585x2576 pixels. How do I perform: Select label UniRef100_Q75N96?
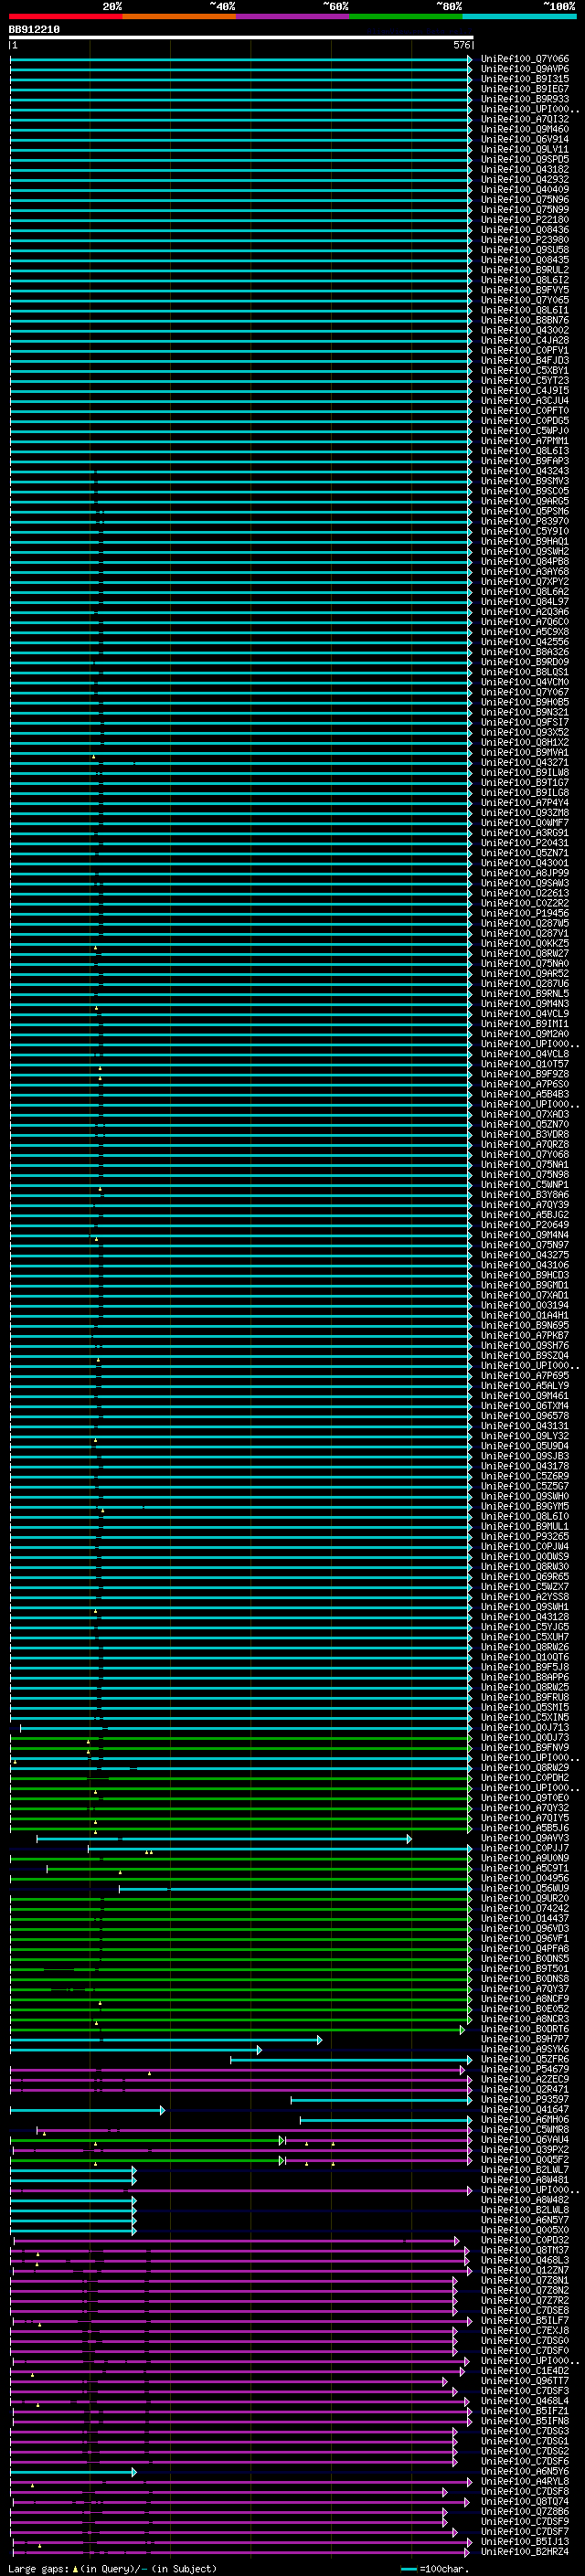[x=525, y=199]
